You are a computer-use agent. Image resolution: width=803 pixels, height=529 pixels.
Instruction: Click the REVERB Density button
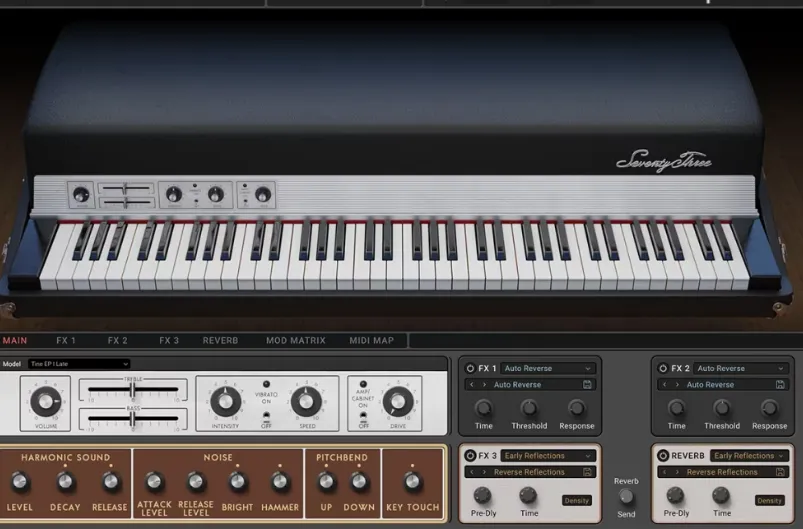click(x=770, y=500)
